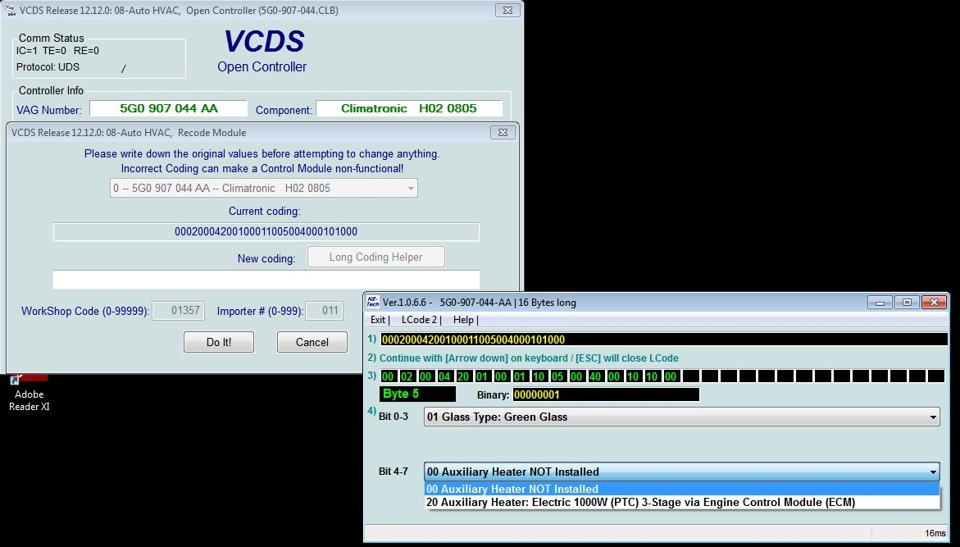The image size is (960, 547).
Task: Close the LCode long coding window
Action: pos(934,302)
